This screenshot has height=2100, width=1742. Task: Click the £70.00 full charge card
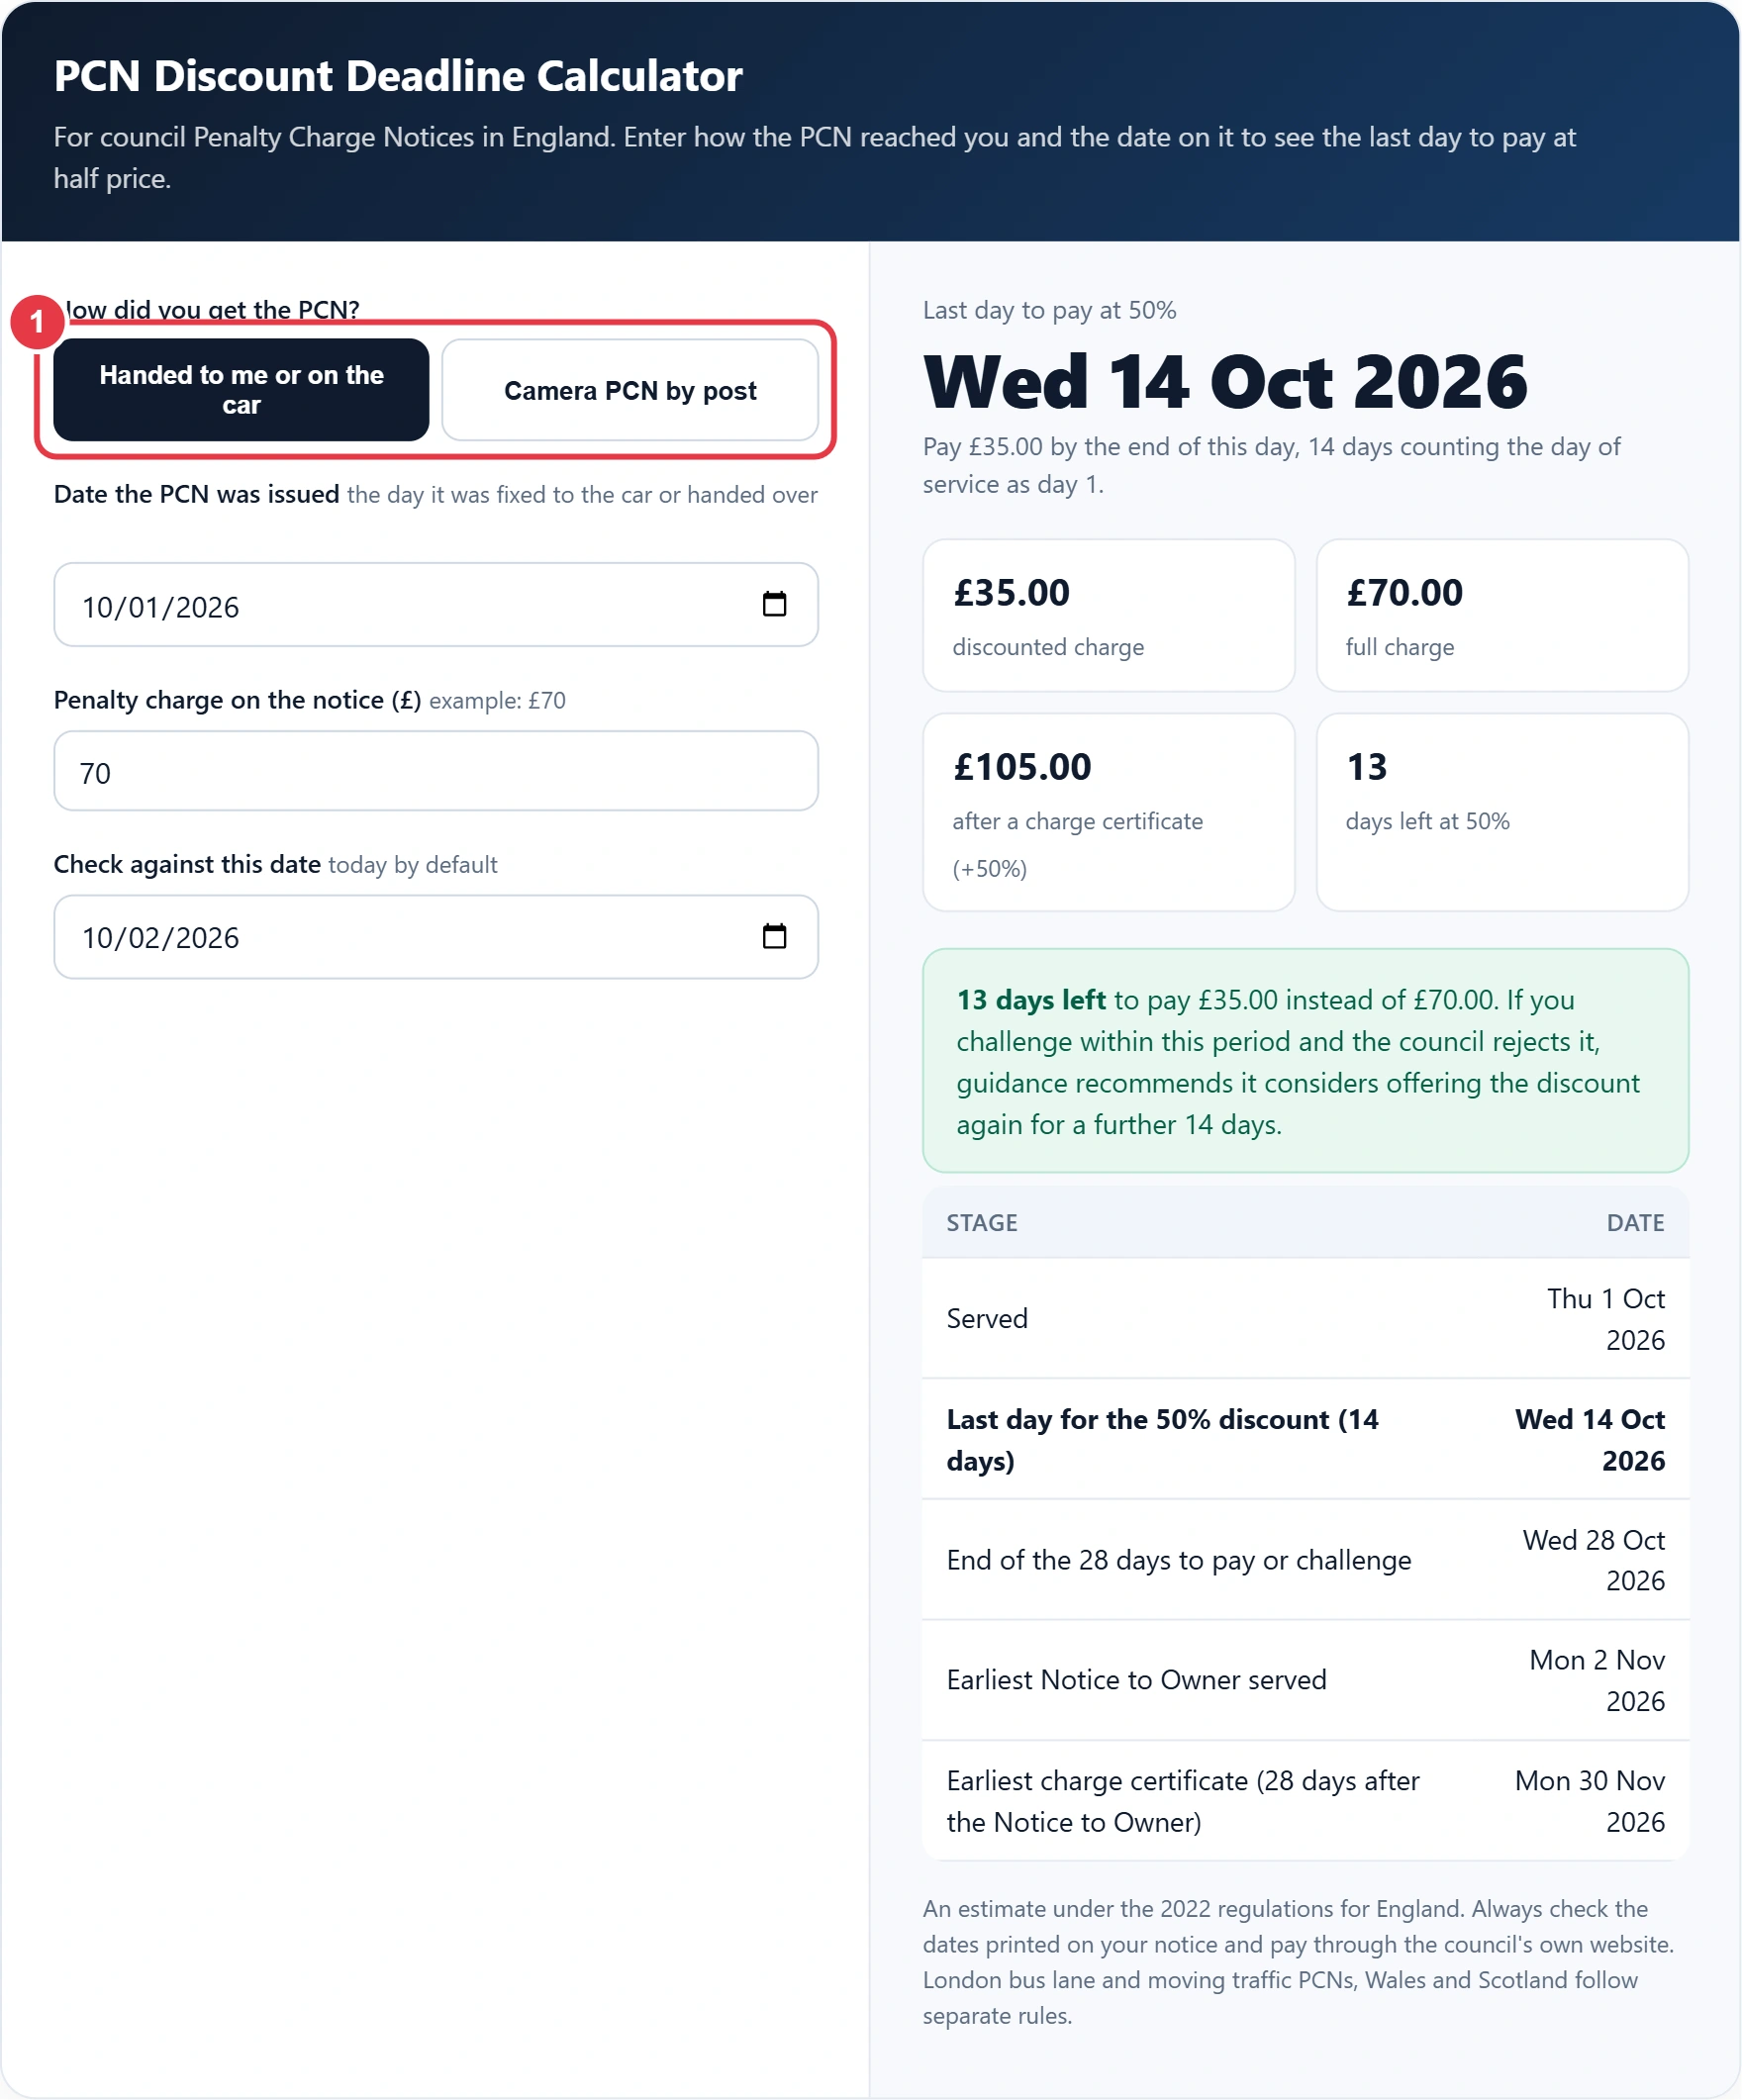[x=1502, y=616]
